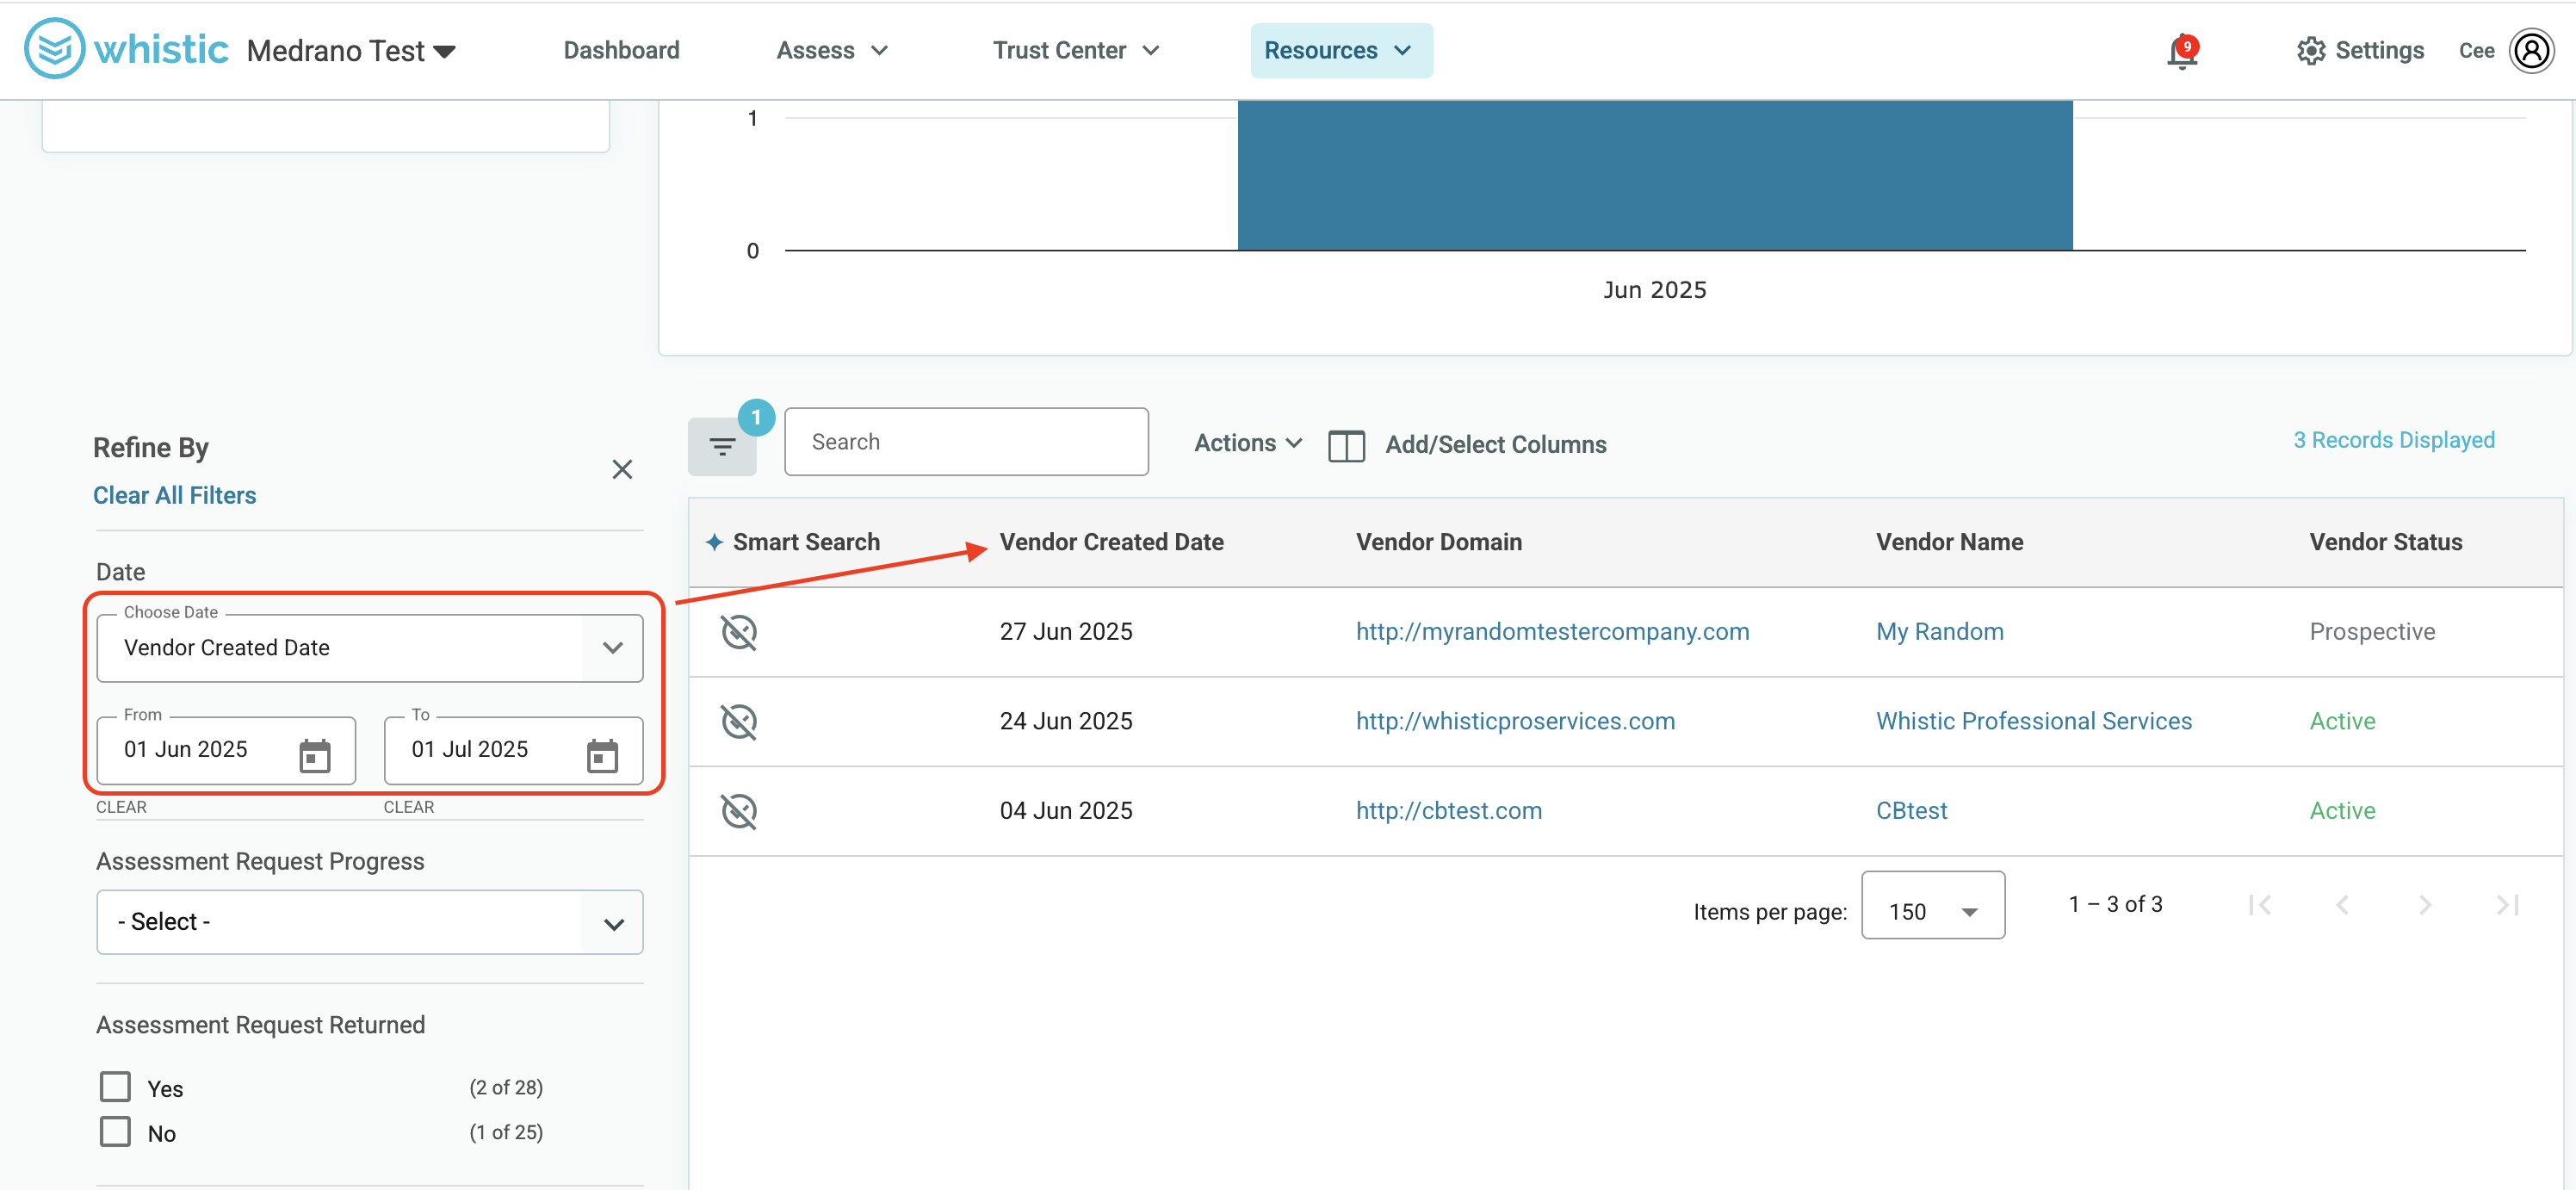This screenshot has height=1190, width=2576.
Task: Open http://whisticproservices.com link
Action: (x=1515, y=721)
